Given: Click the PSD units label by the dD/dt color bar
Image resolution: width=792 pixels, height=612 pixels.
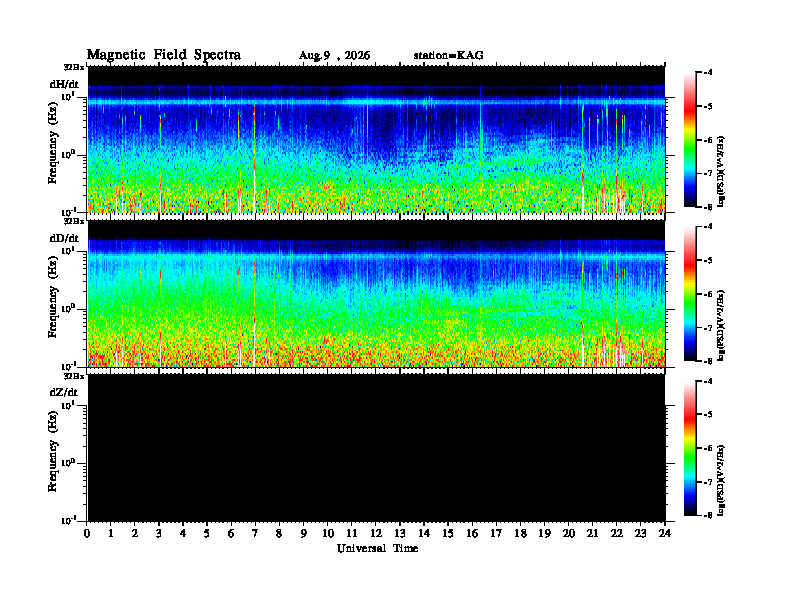Looking at the screenshot, I should [x=721, y=325].
